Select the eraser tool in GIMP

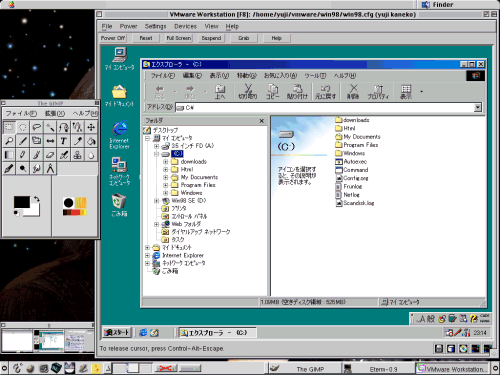50,155
